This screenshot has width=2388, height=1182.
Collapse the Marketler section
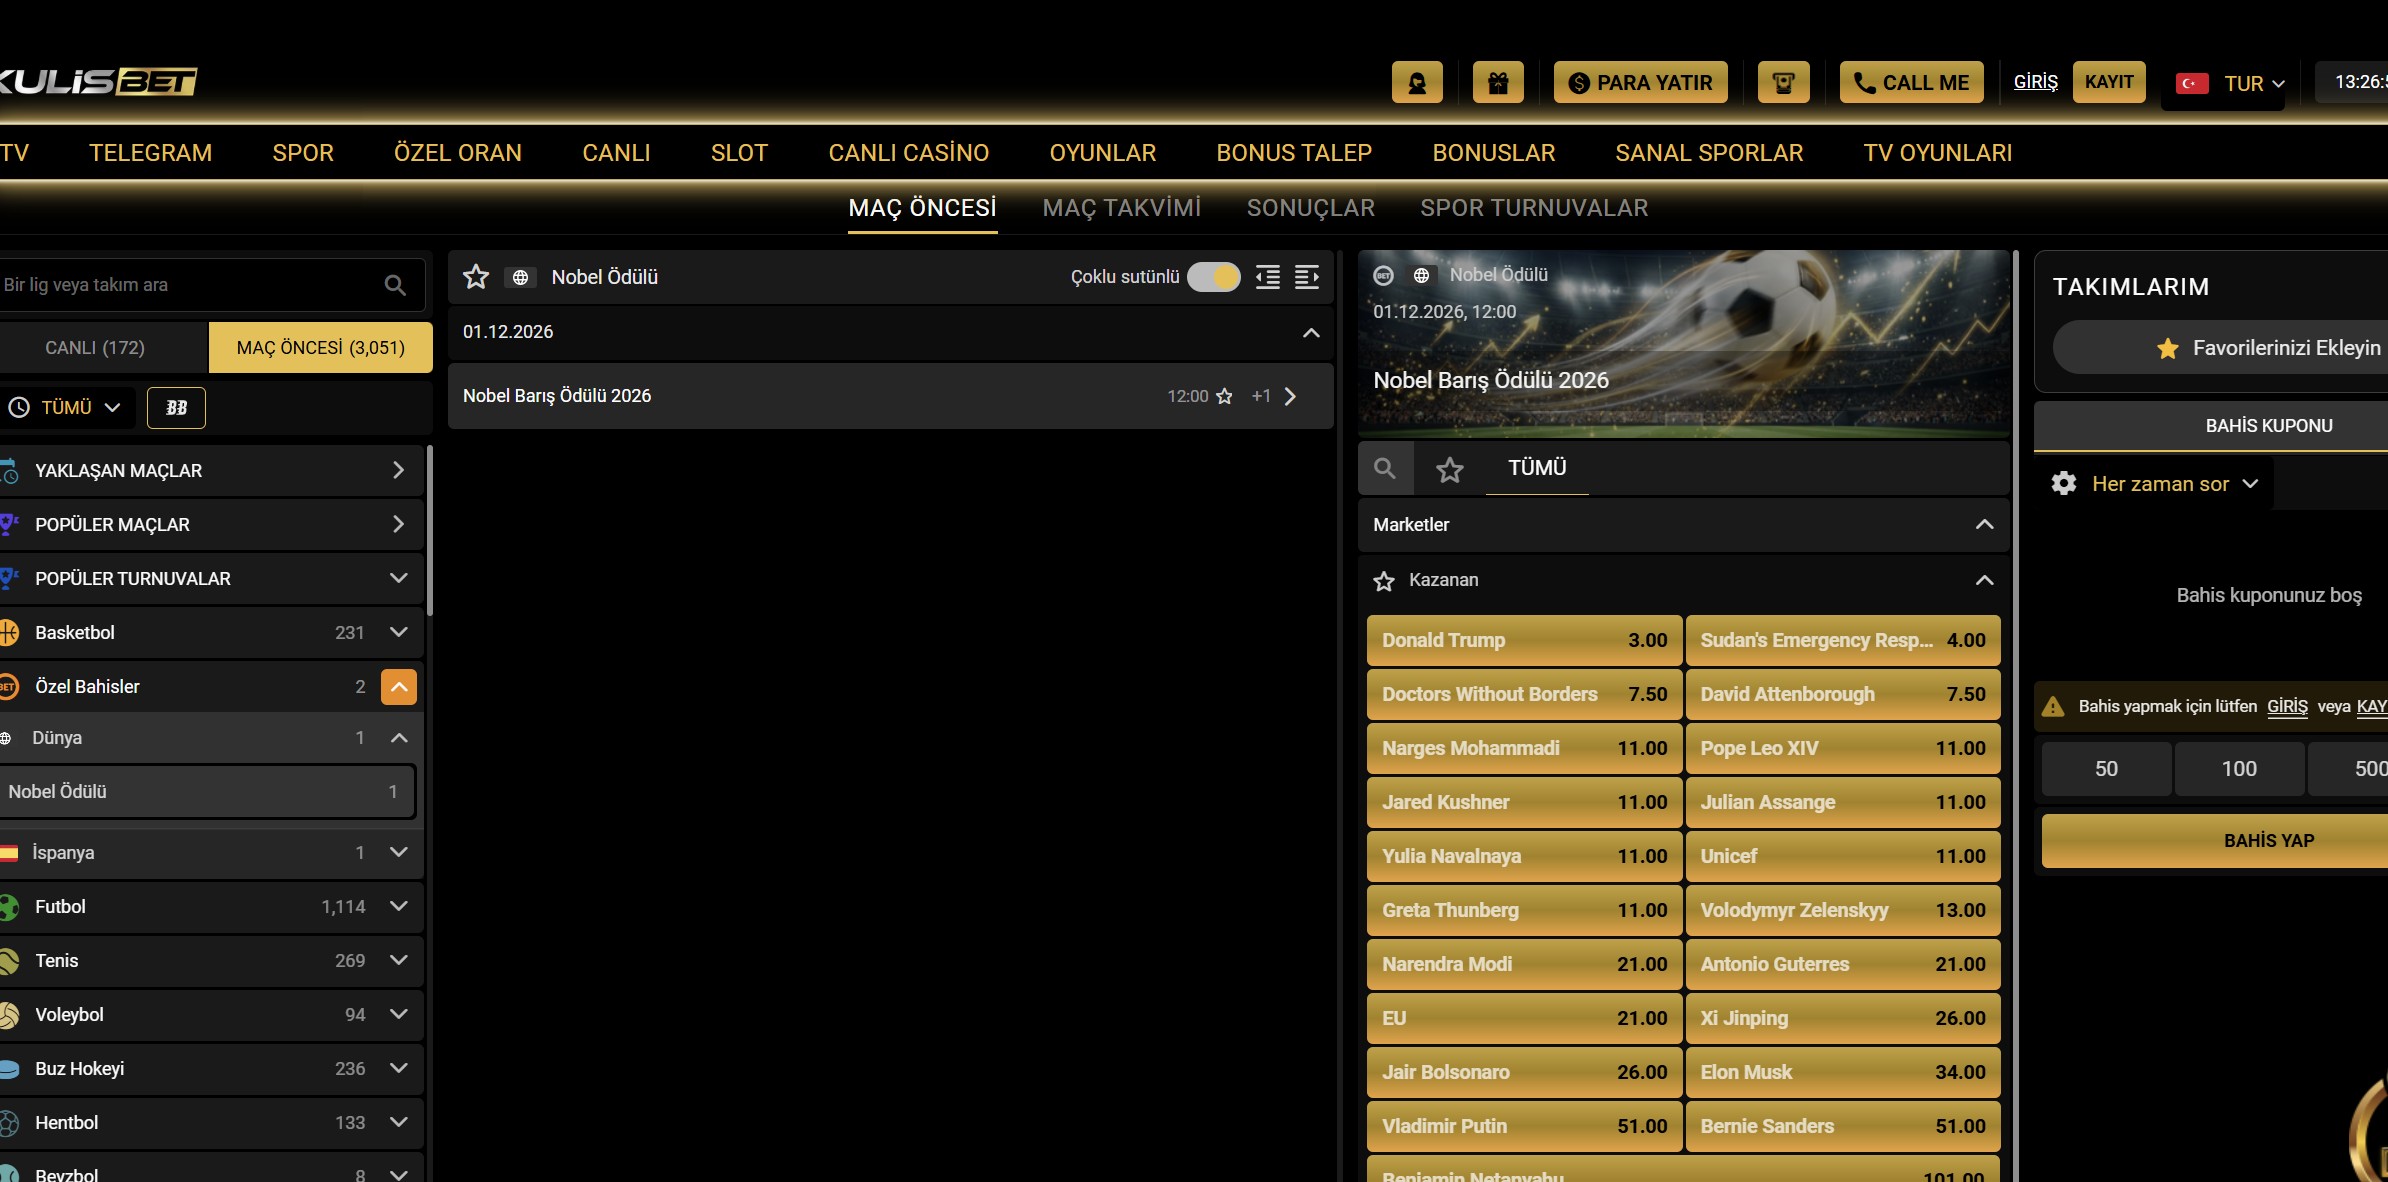pos(1984,525)
